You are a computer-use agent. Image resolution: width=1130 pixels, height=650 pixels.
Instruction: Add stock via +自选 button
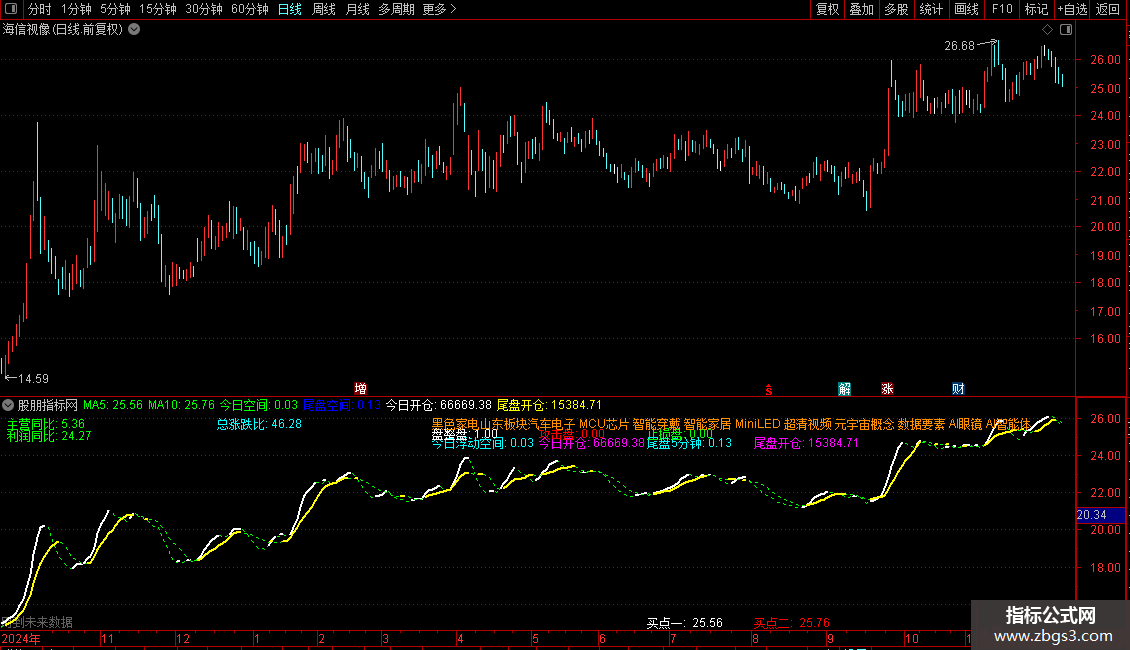[1072, 9]
